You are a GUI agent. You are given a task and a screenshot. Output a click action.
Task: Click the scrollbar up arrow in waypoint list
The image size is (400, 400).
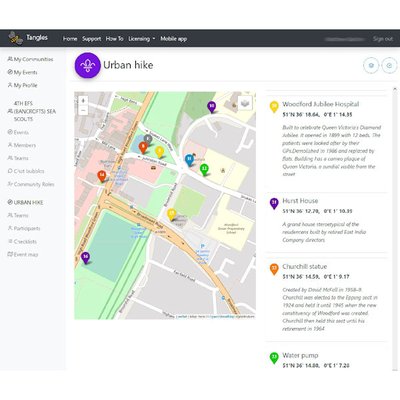(x=395, y=89)
